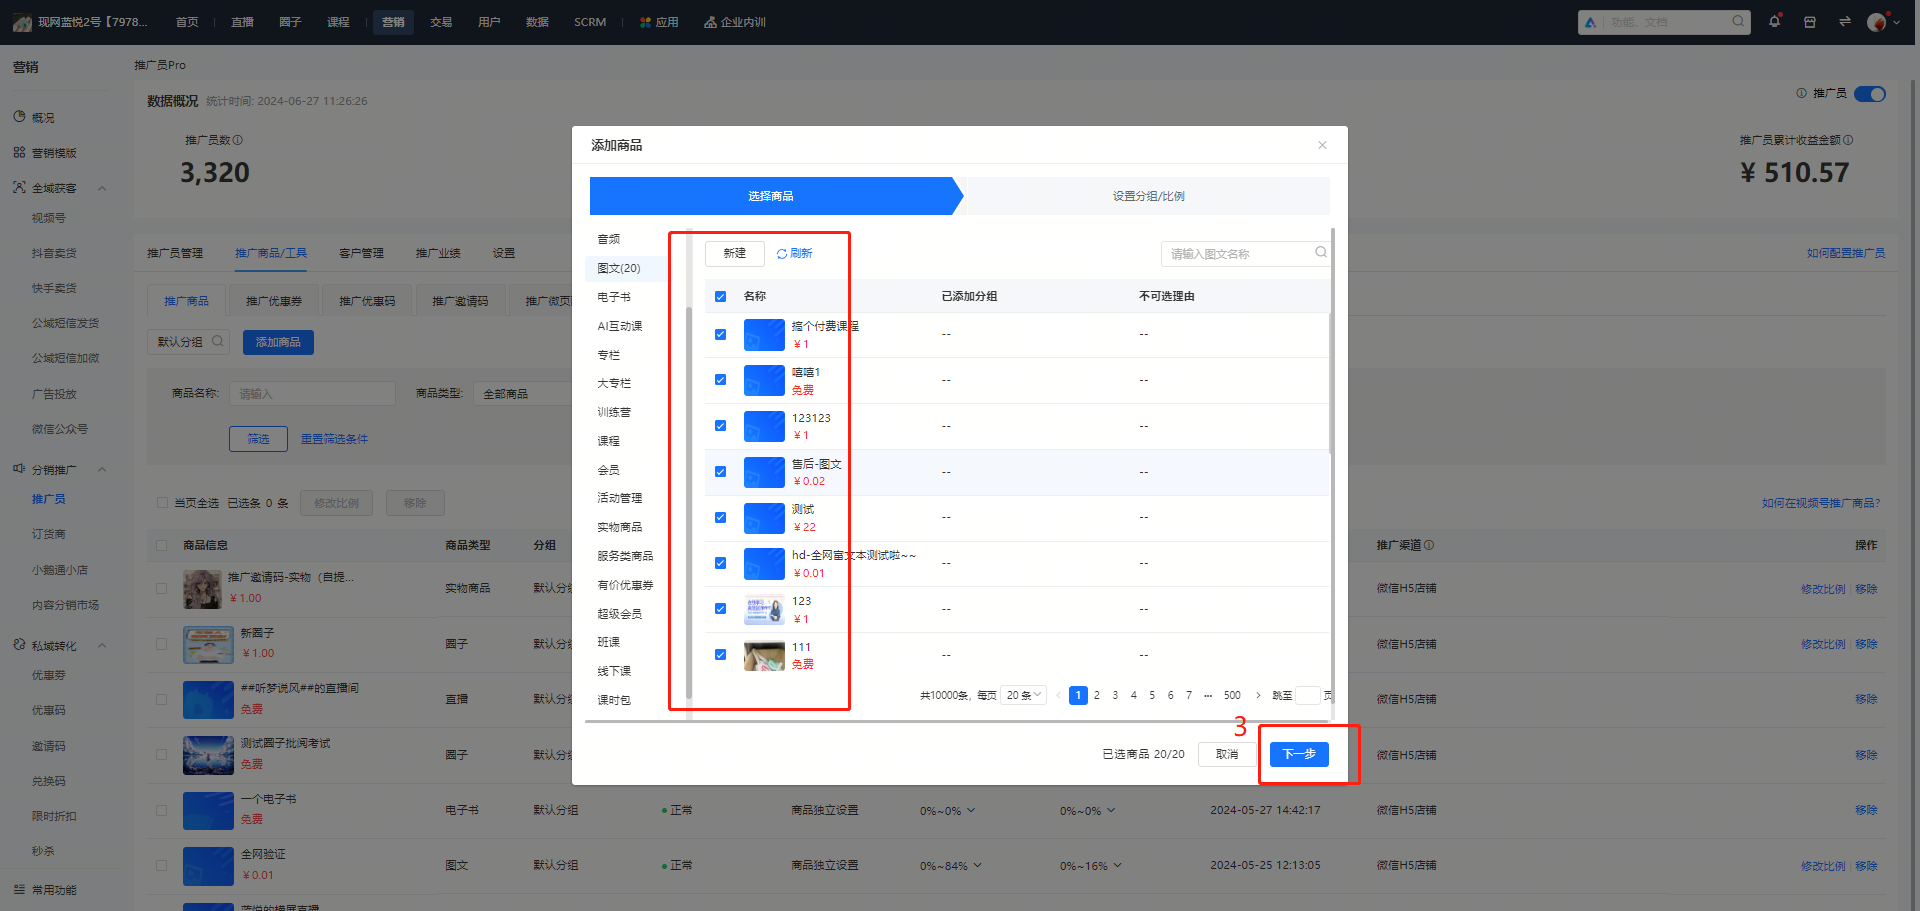1920x911 pixels.
Task: Click the 营销模板 sidebar icon
Action: pos(19,153)
